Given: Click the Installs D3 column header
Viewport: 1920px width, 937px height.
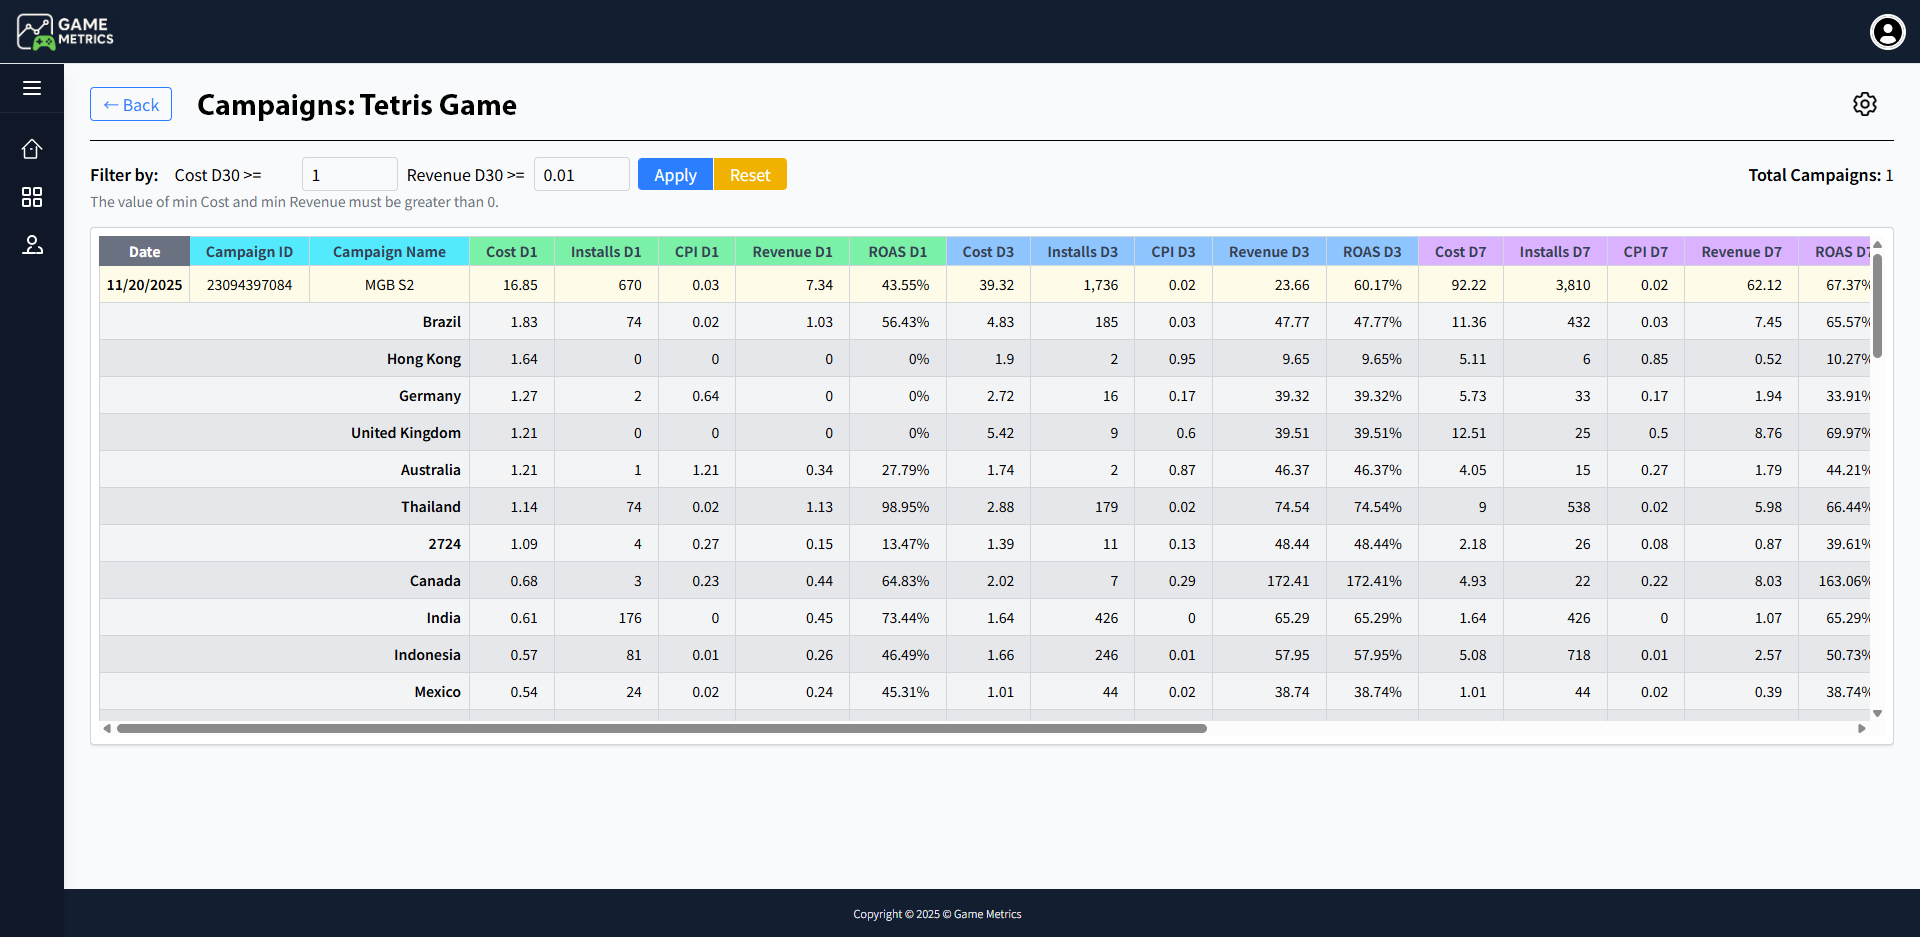Looking at the screenshot, I should (x=1082, y=252).
